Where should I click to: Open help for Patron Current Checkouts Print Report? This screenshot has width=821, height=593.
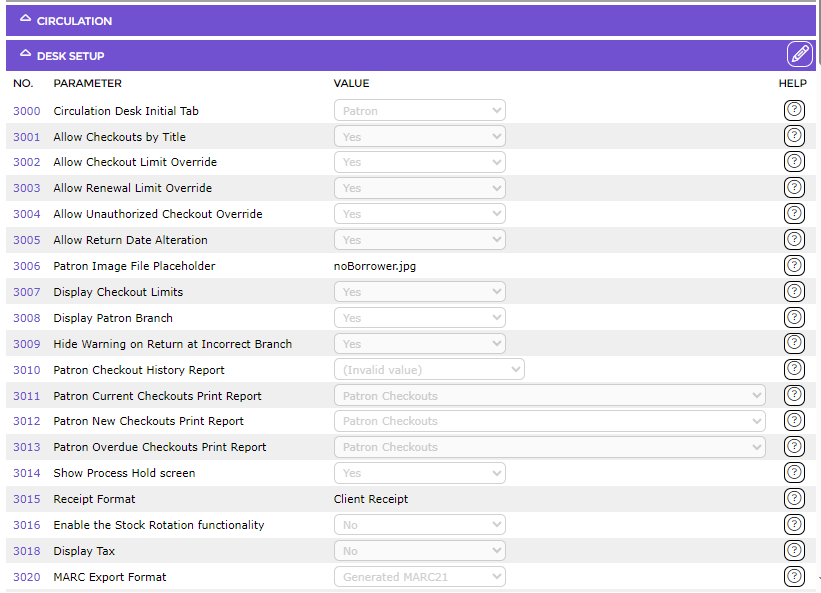click(794, 395)
